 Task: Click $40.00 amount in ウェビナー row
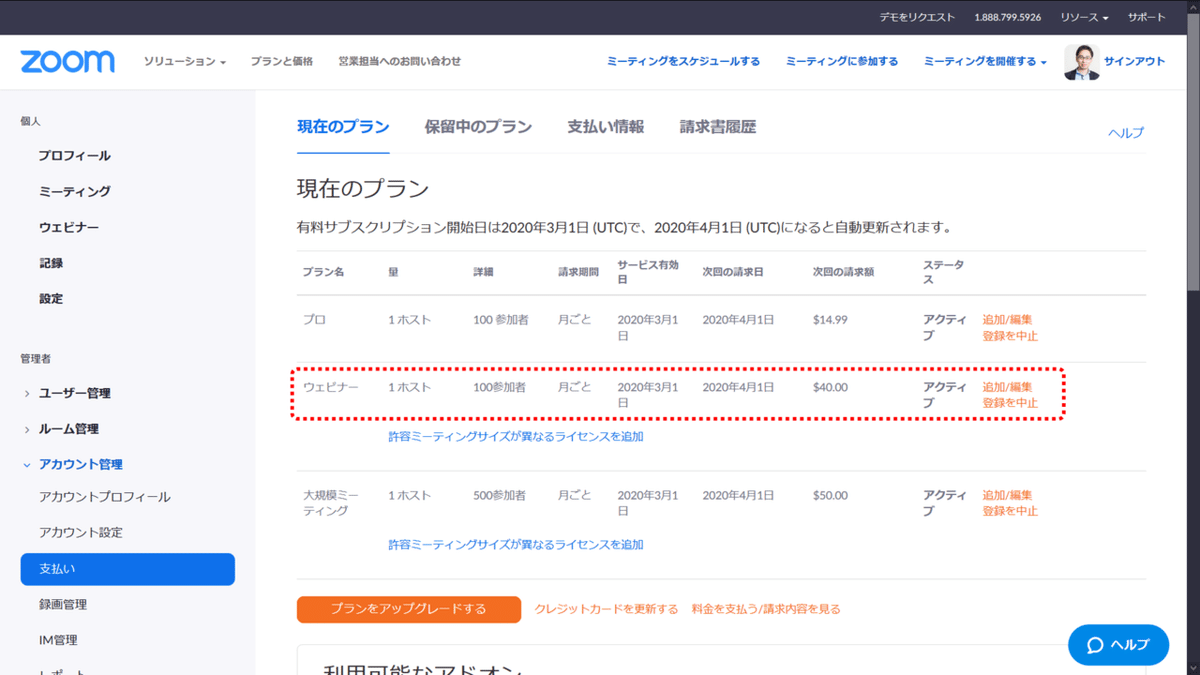[830, 387]
